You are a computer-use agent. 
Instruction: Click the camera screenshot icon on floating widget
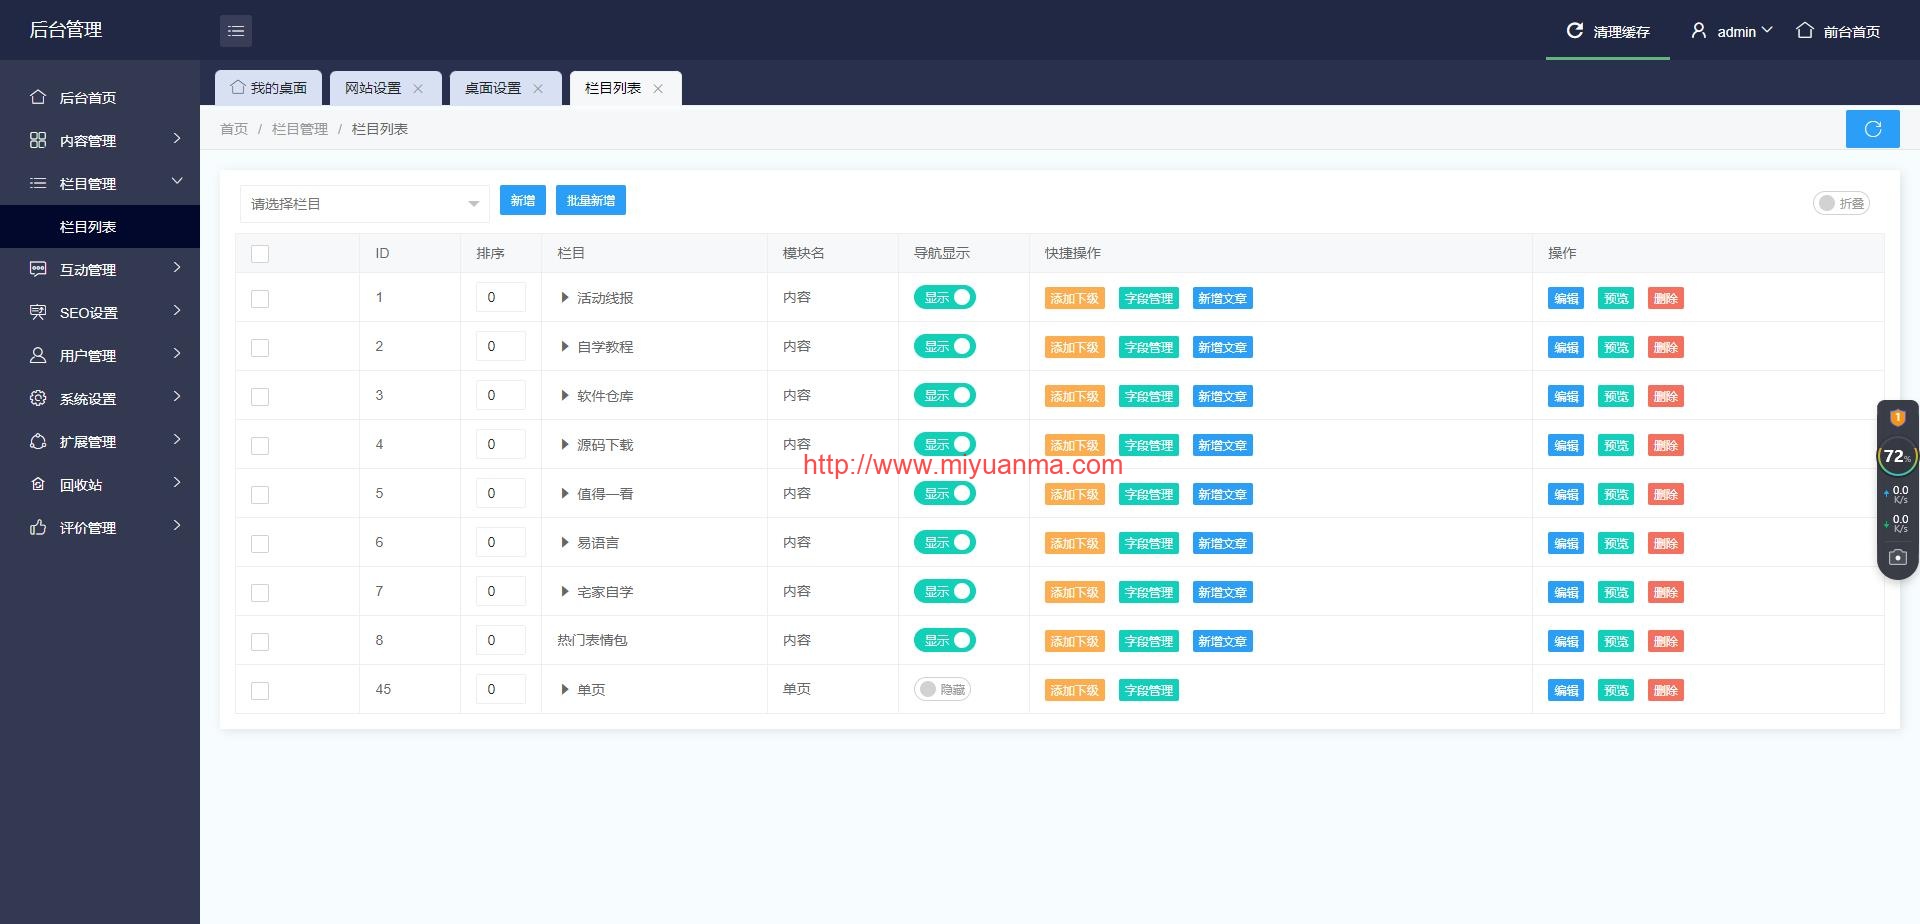tap(1897, 557)
